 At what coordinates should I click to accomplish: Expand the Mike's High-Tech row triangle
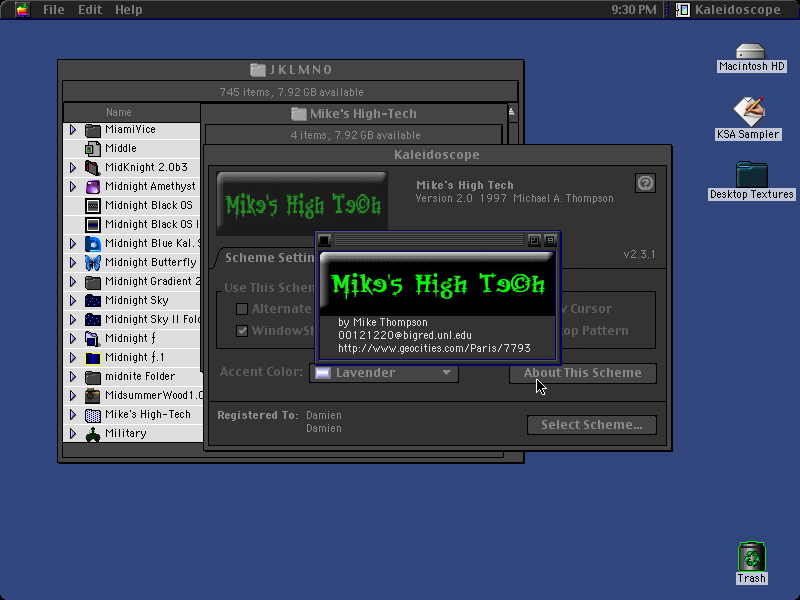73,414
